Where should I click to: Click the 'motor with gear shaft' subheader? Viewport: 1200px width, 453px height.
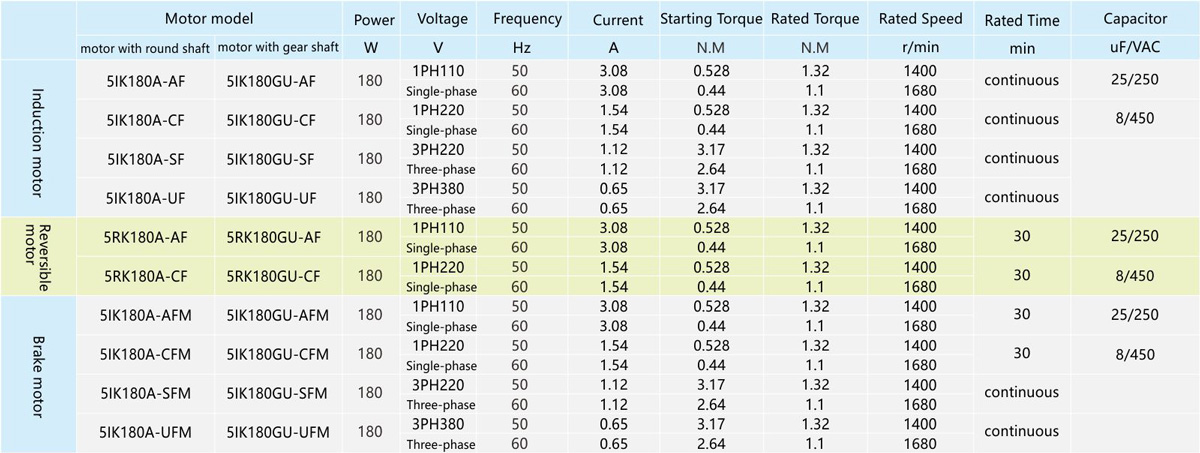[x=278, y=48]
